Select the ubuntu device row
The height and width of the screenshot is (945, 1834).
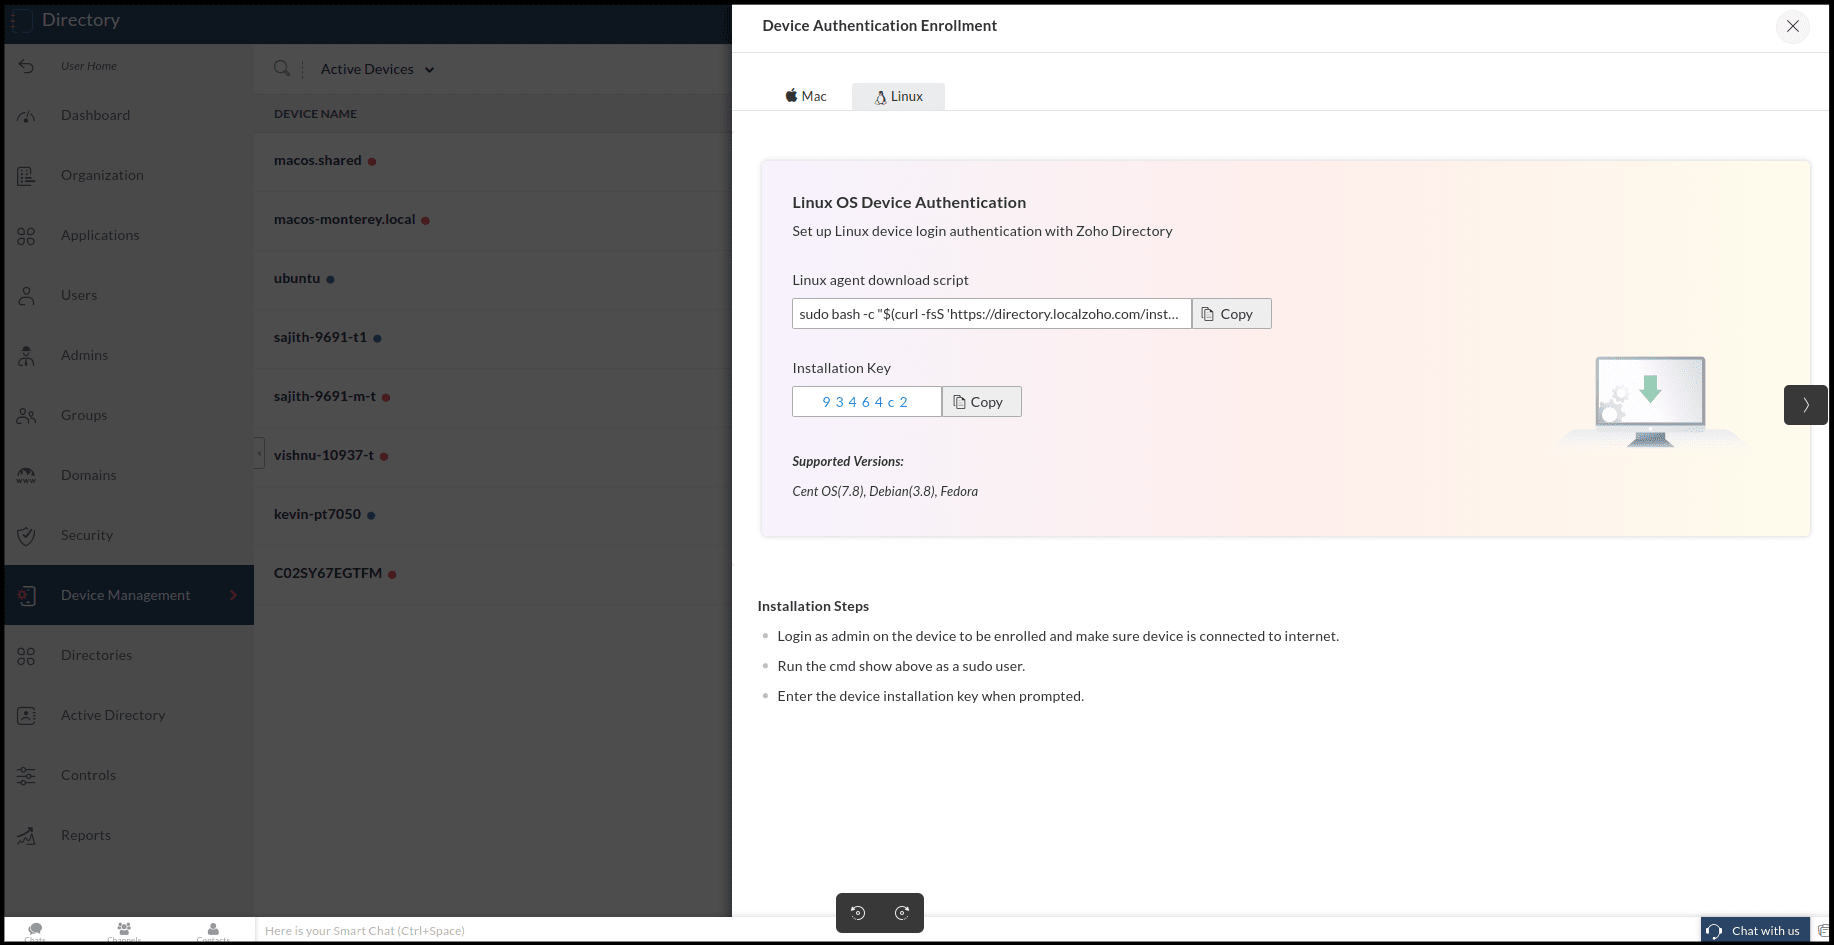pos(493,279)
